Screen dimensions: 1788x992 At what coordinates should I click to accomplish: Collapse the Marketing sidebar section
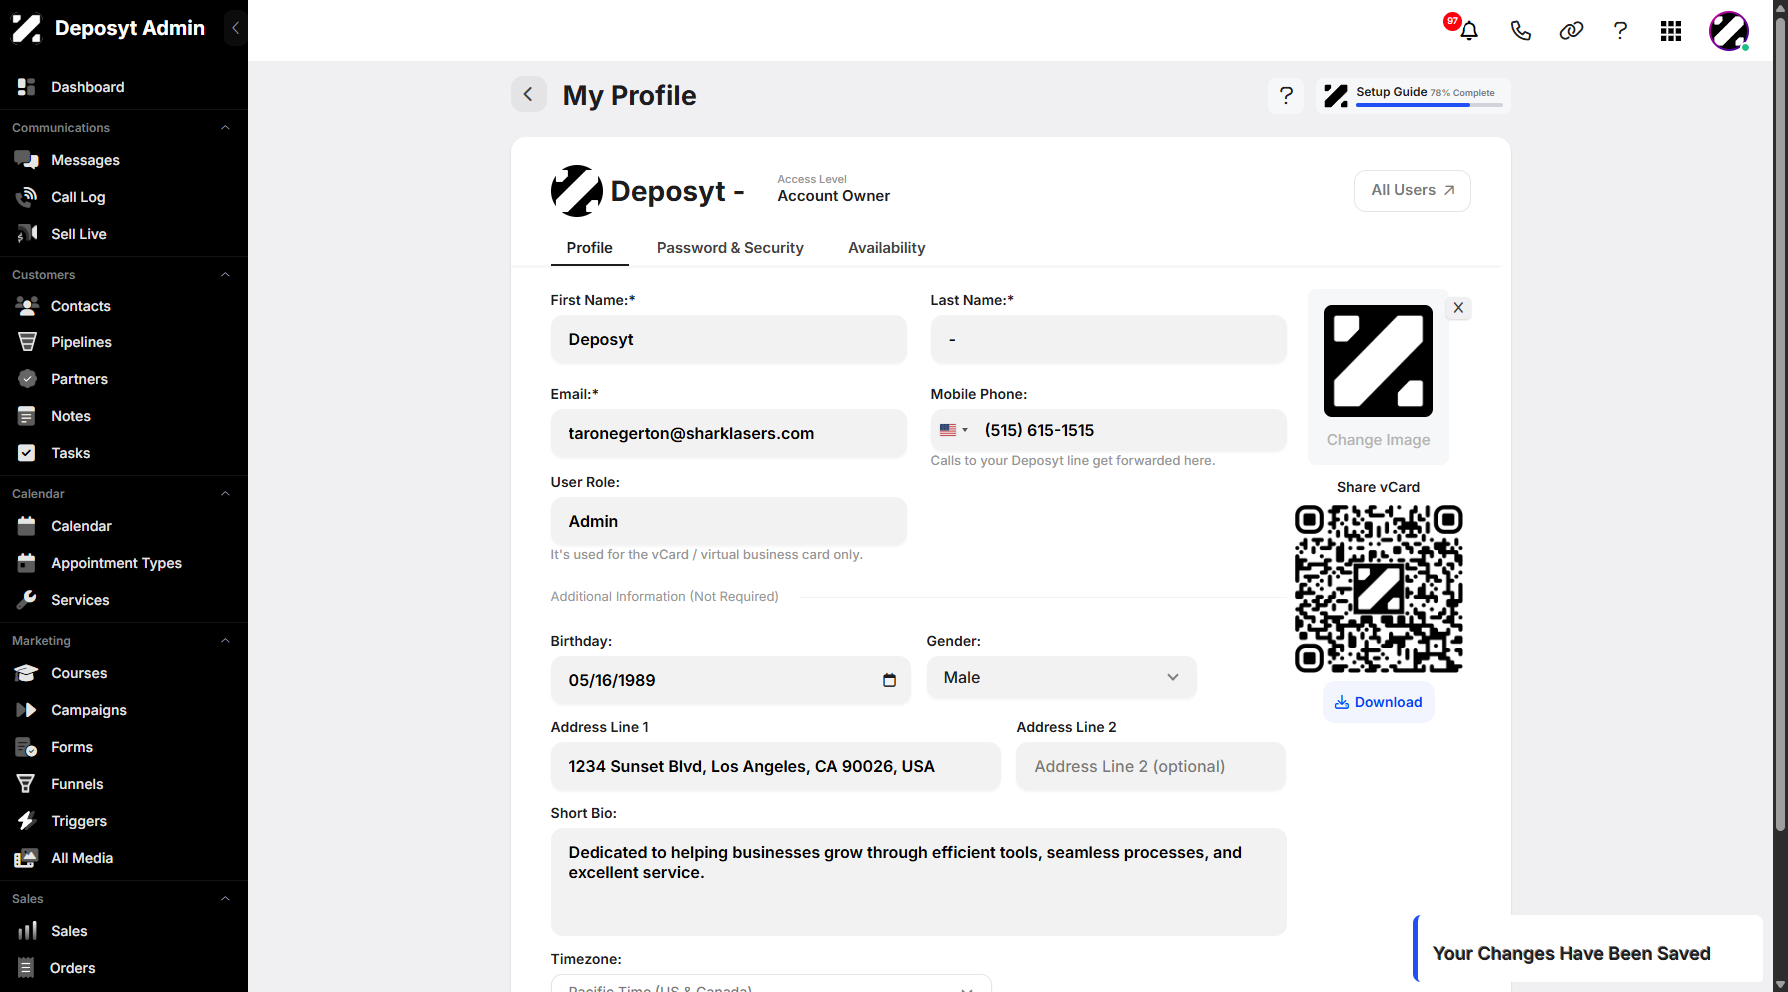(225, 640)
